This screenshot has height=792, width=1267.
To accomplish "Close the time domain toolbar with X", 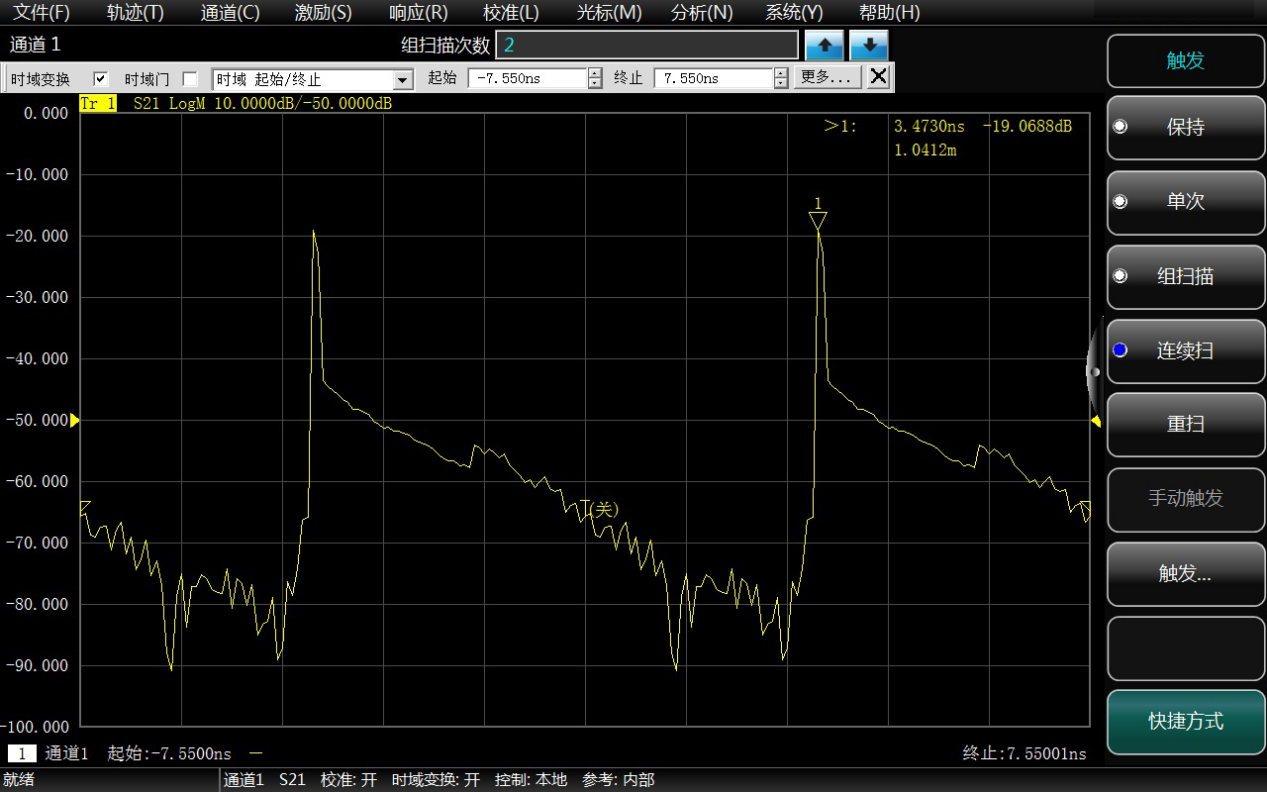I will [878, 77].
